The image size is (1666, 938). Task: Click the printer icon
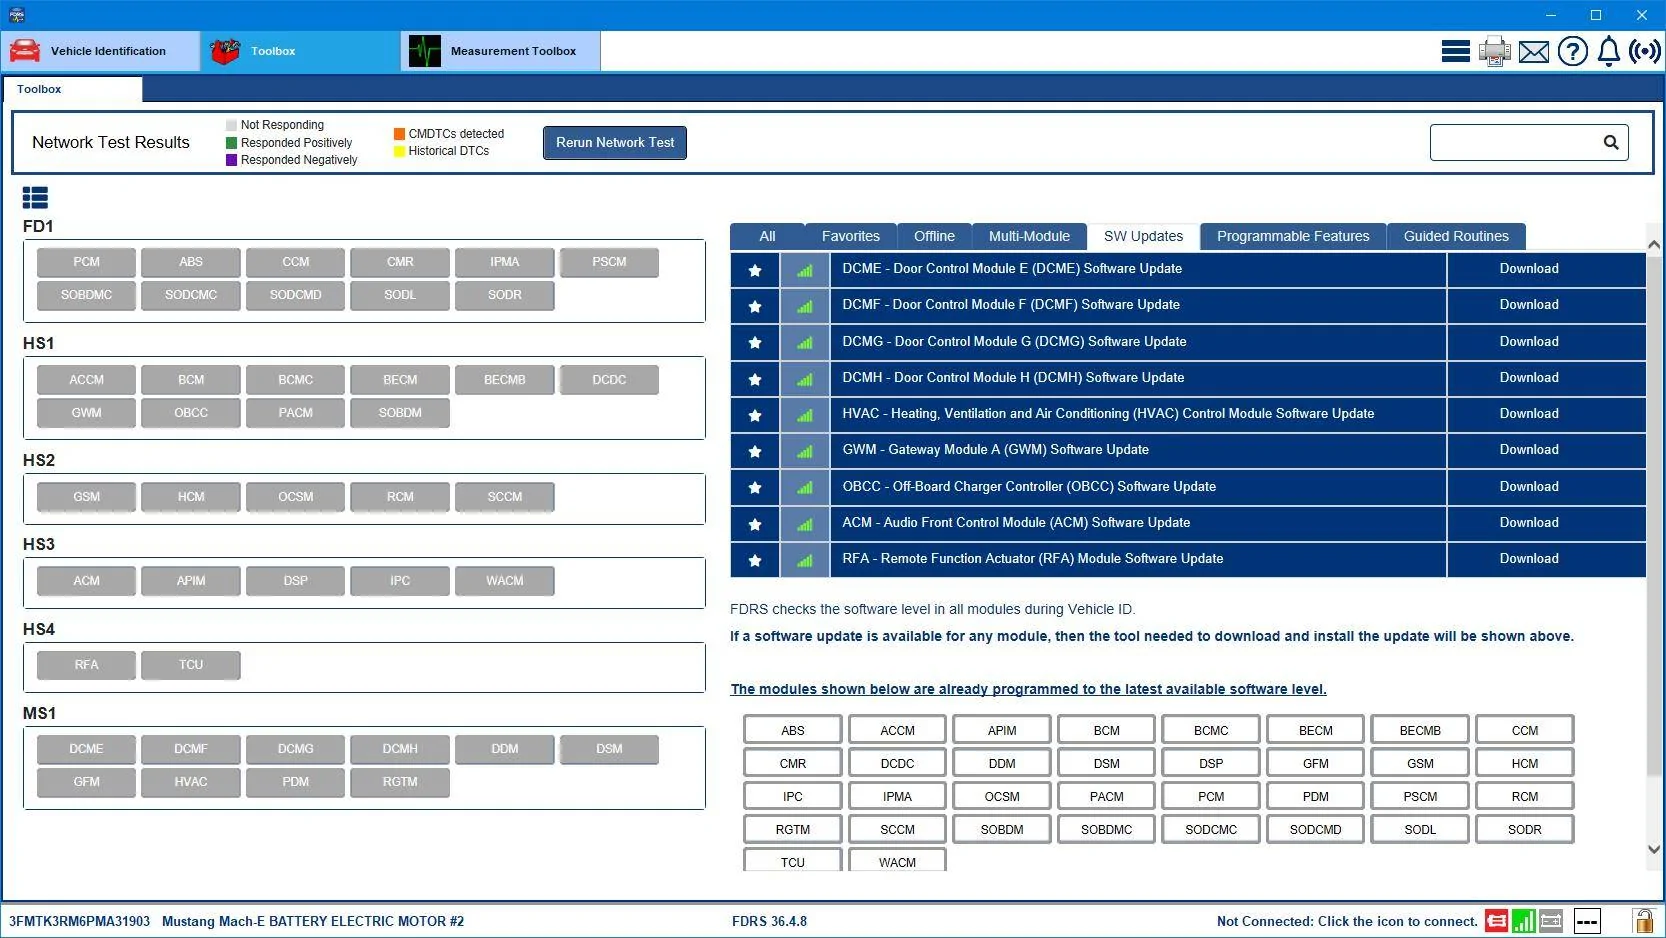tap(1495, 51)
